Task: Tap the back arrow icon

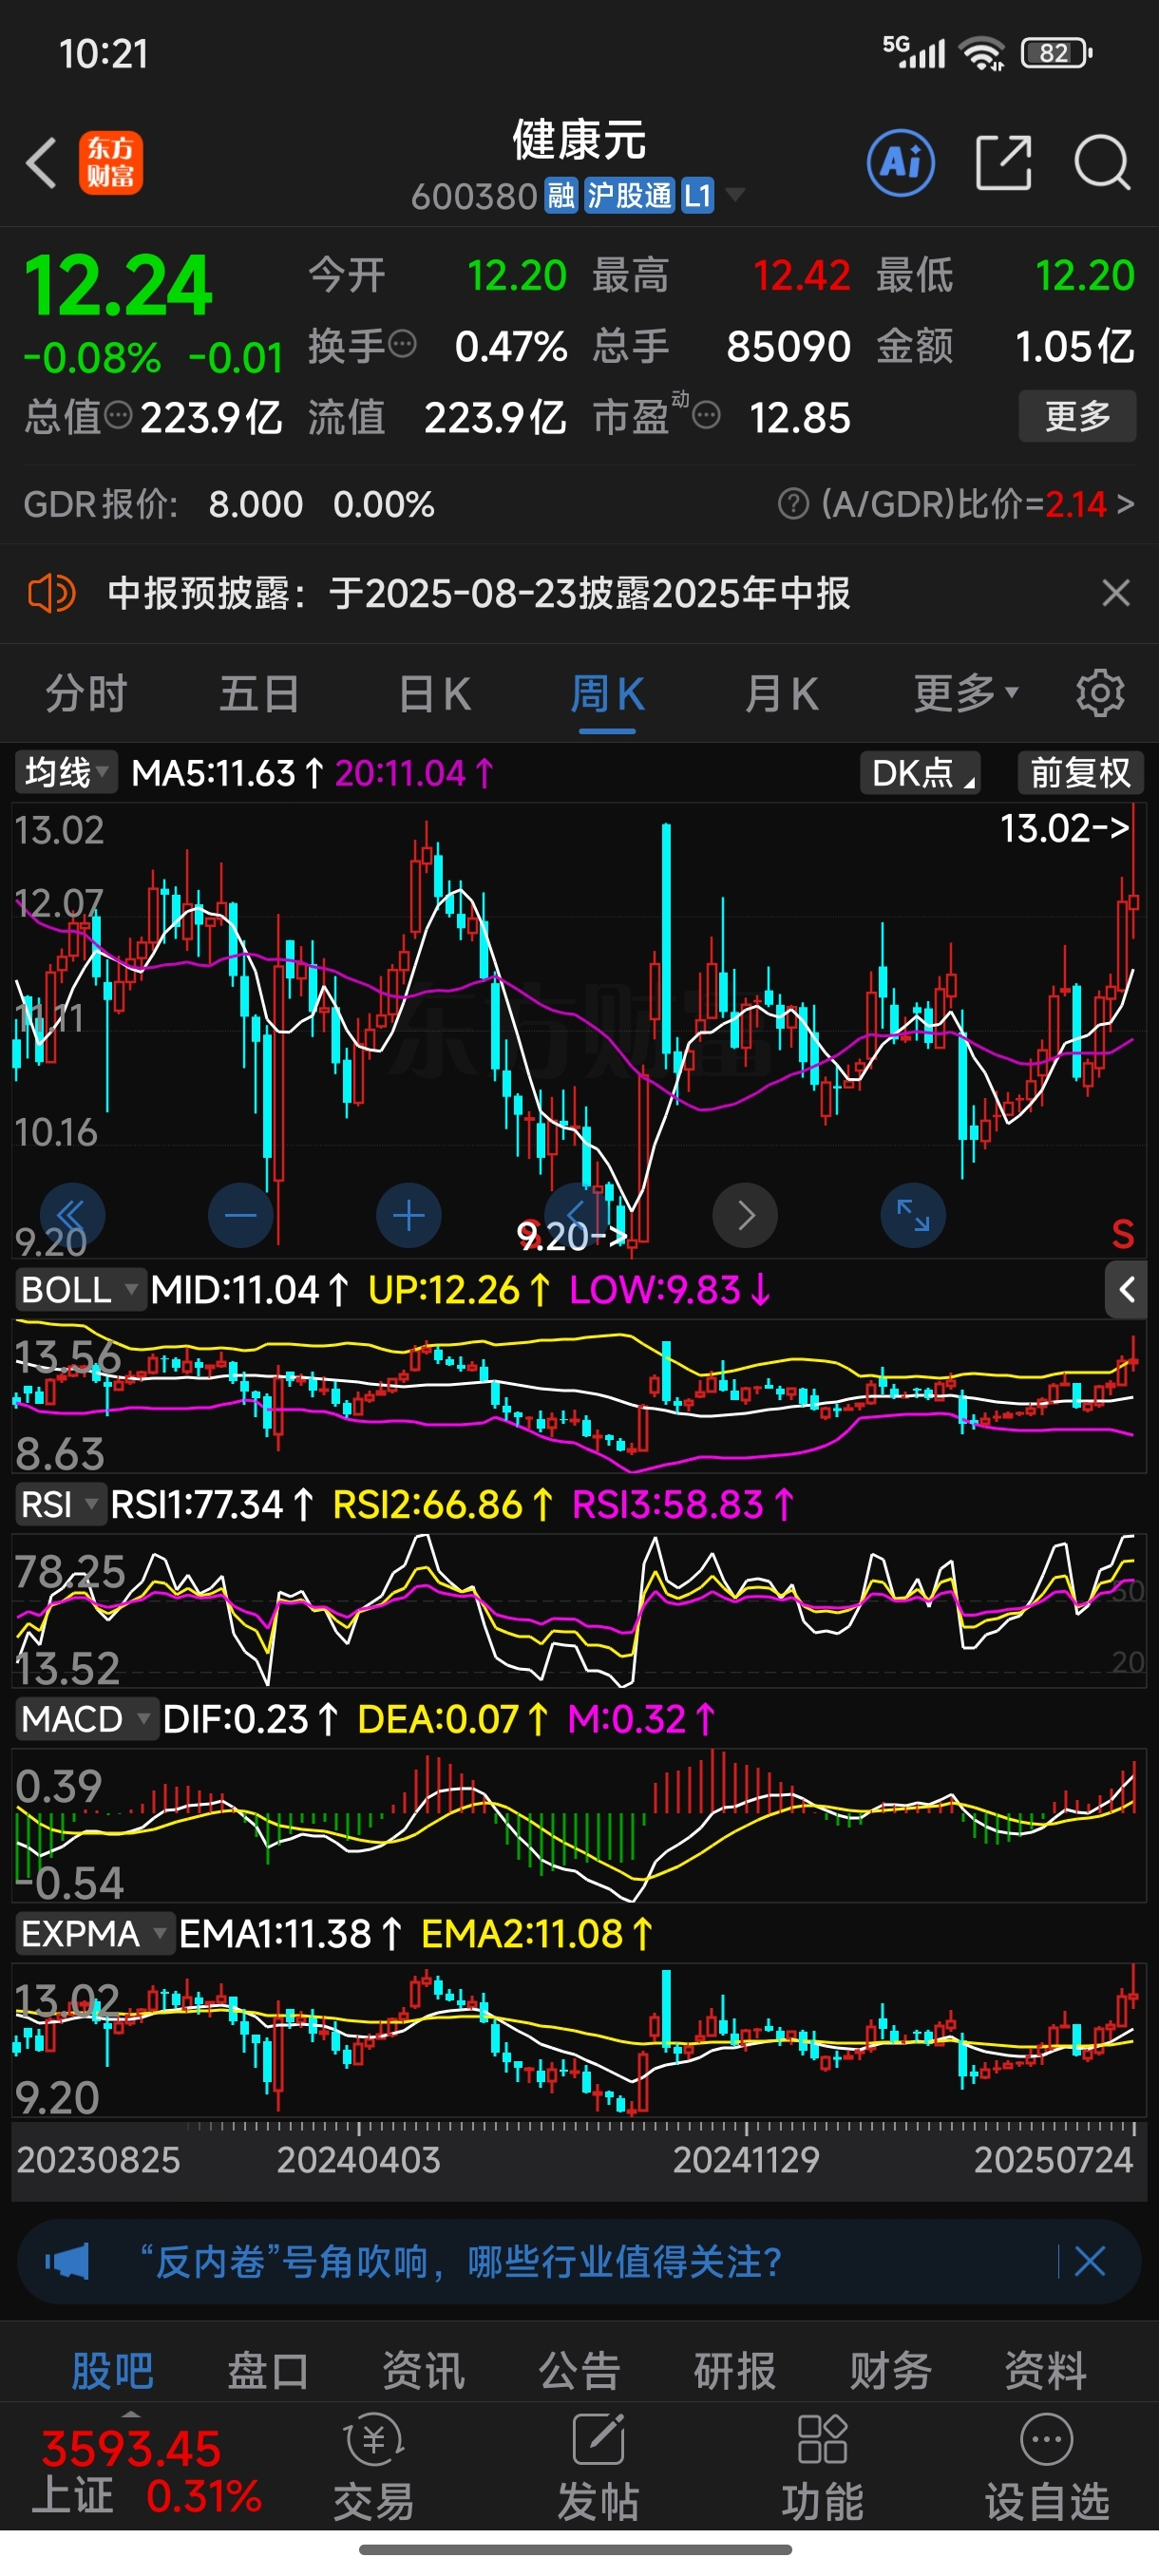Action: 41,163
